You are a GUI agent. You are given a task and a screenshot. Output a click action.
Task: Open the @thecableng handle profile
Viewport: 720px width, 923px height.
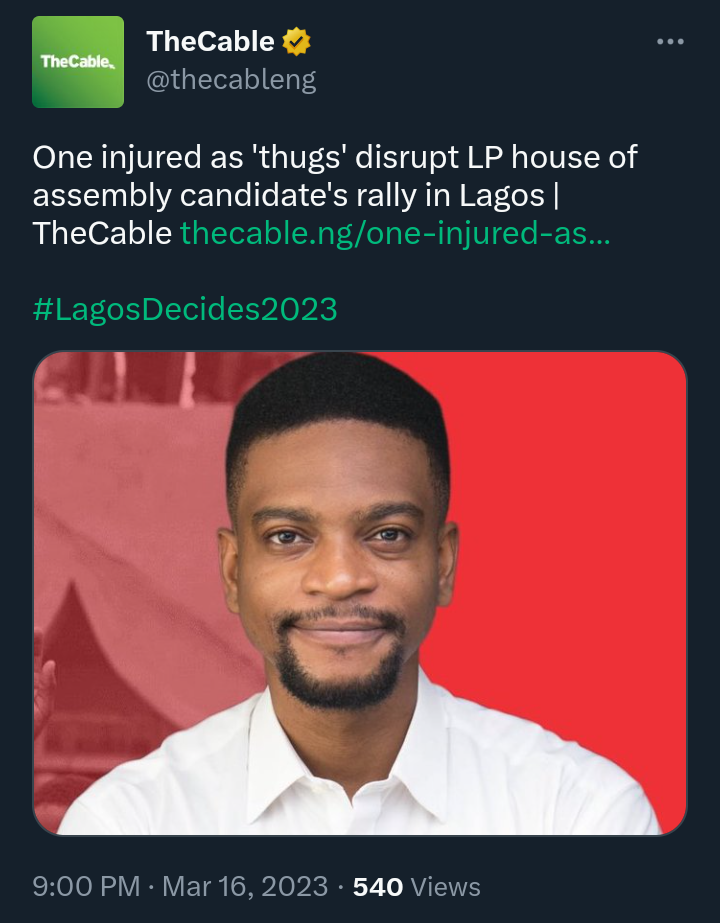point(231,80)
